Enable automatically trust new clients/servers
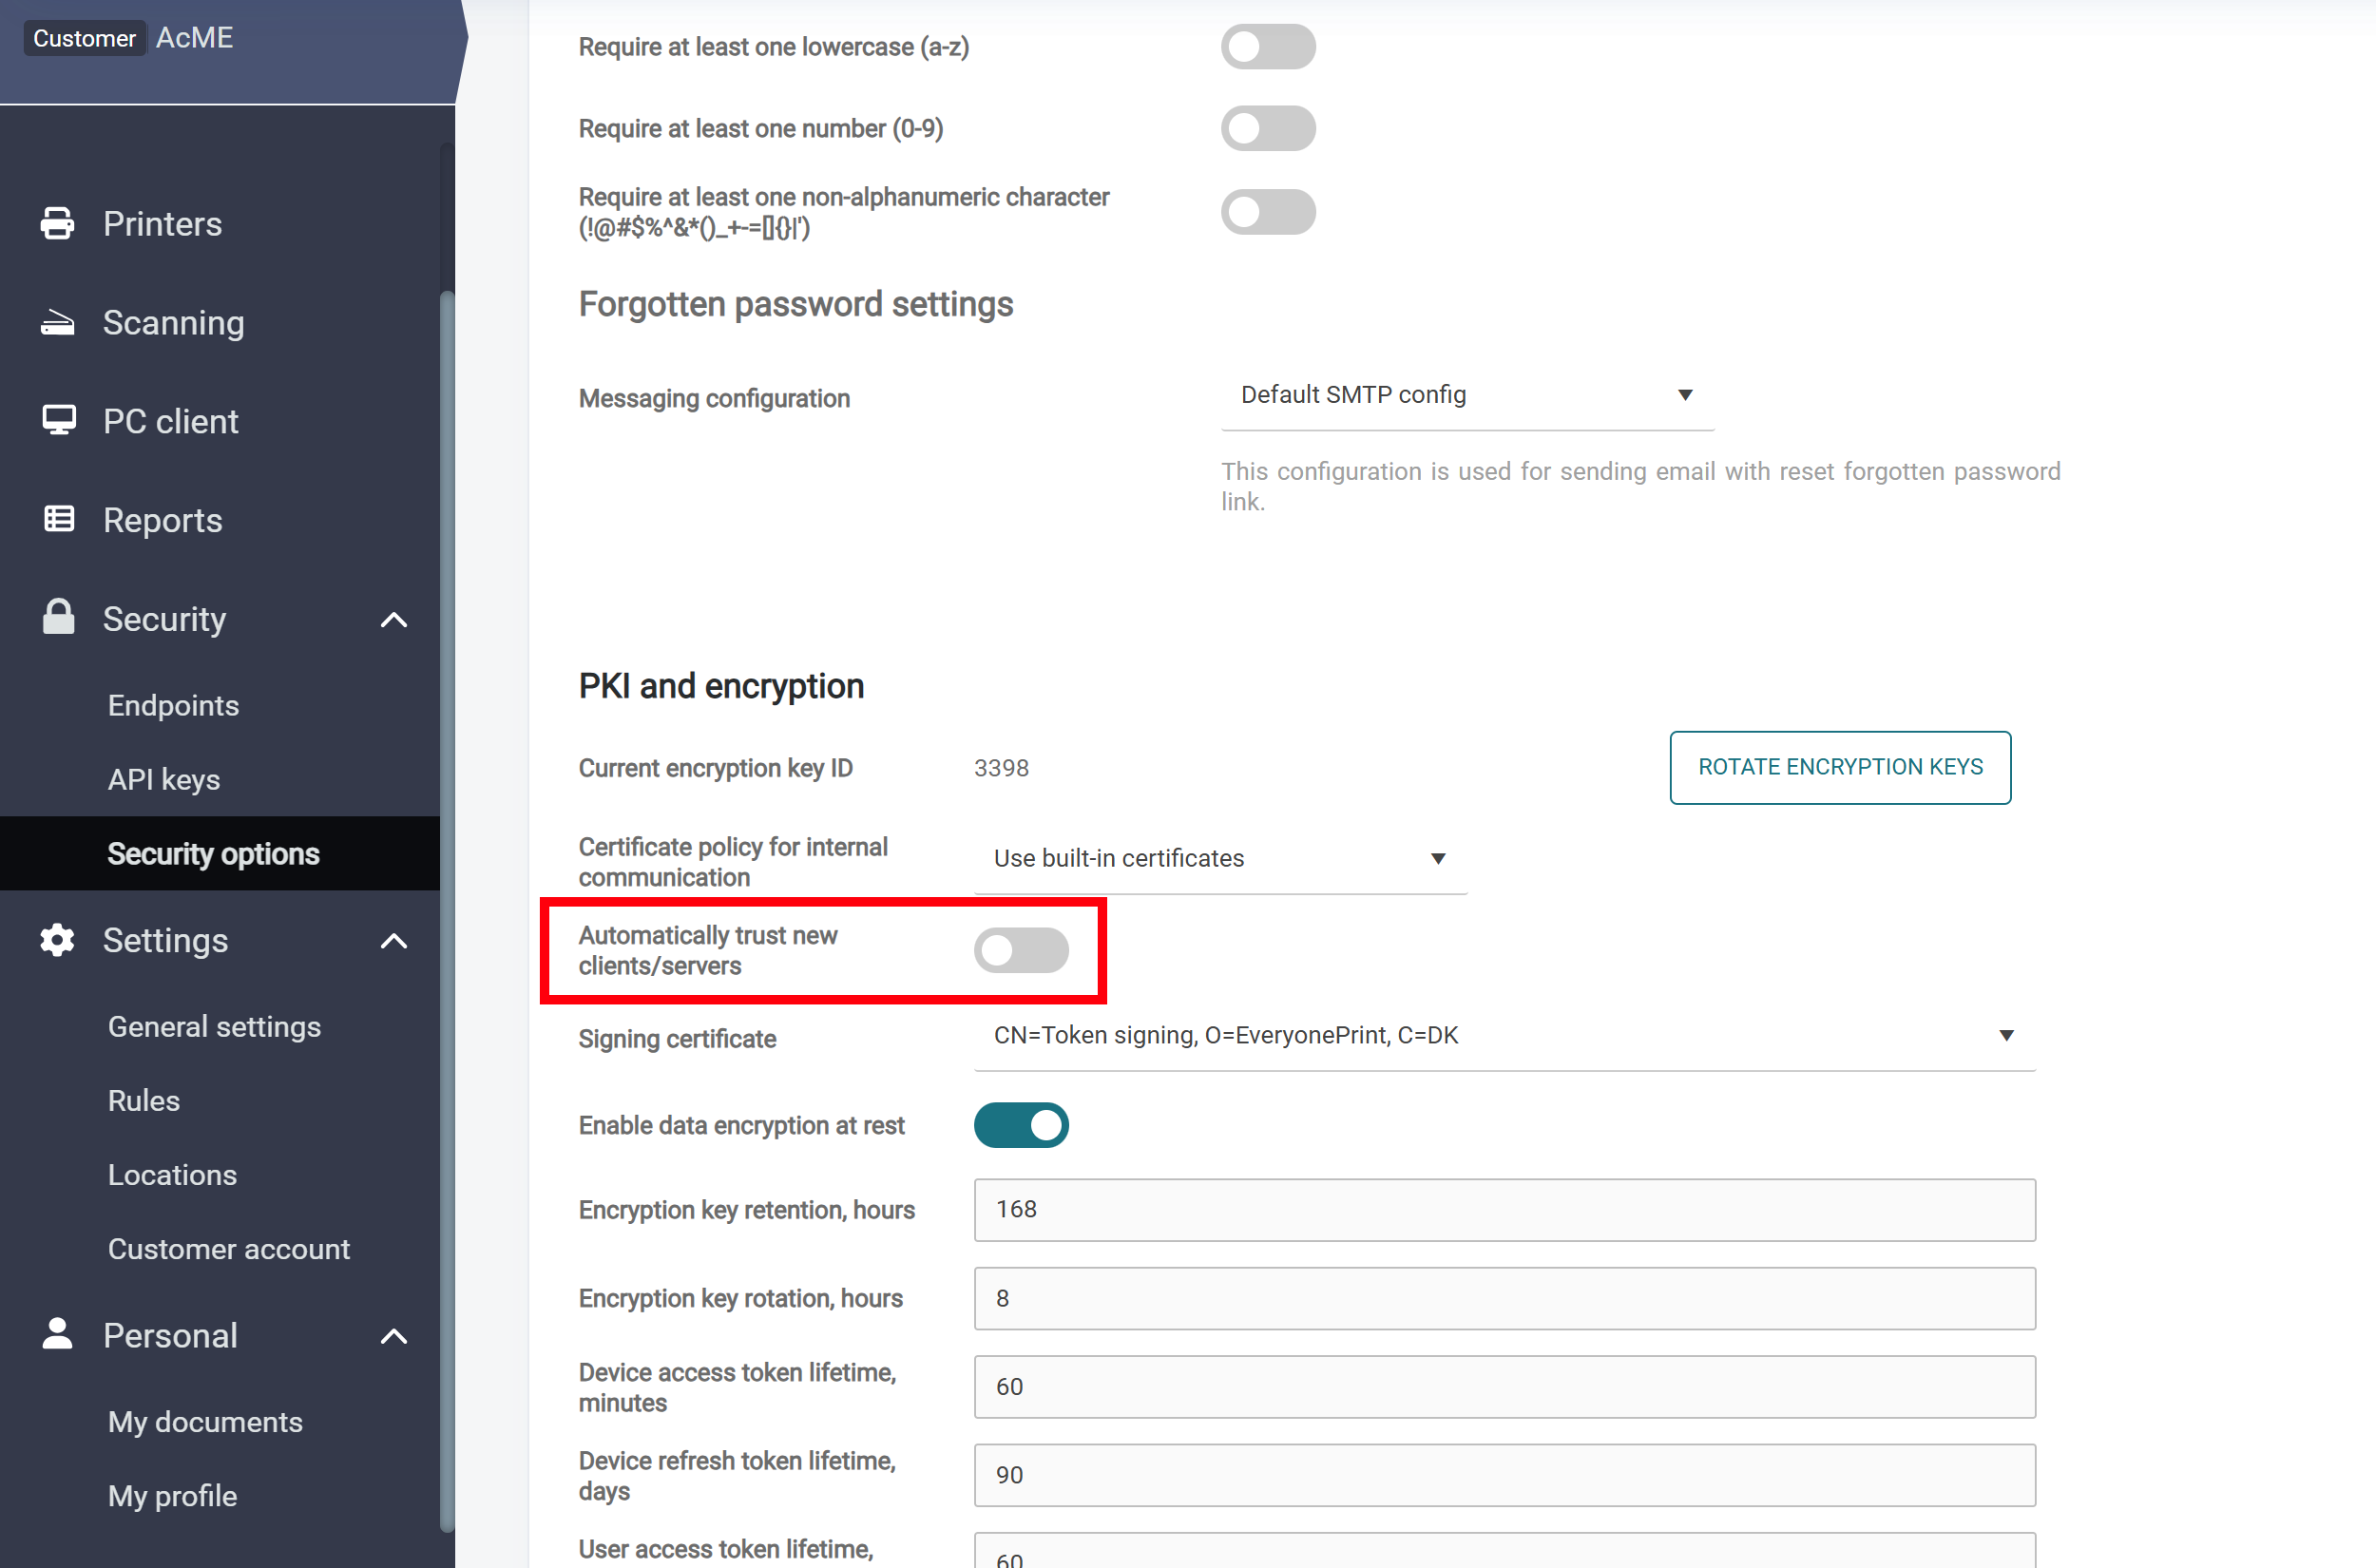Image resolution: width=2376 pixels, height=1568 pixels. click(1020, 950)
